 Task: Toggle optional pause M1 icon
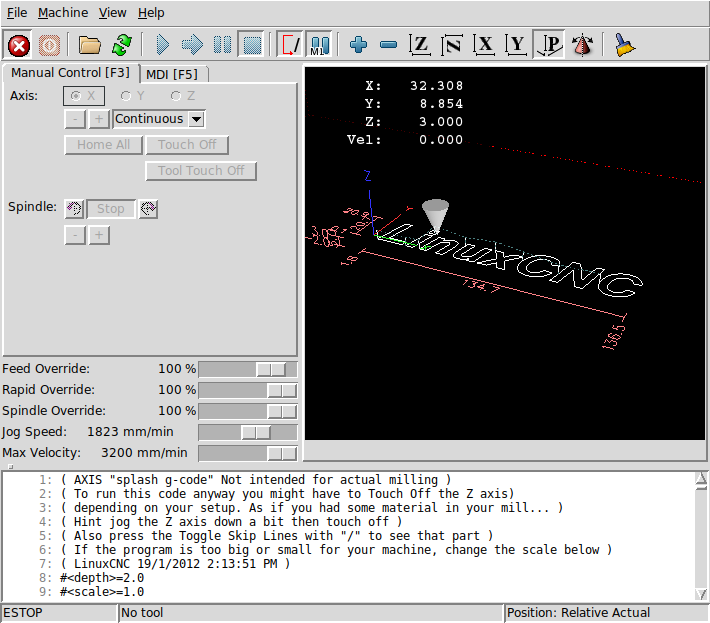click(x=319, y=45)
